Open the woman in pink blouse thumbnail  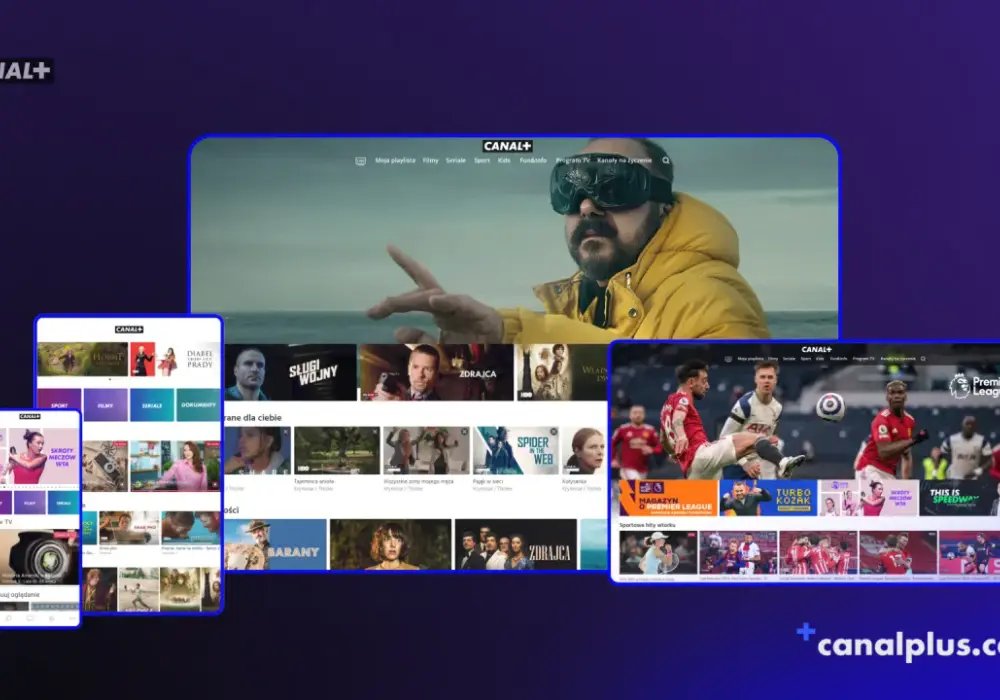tap(175, 465)
